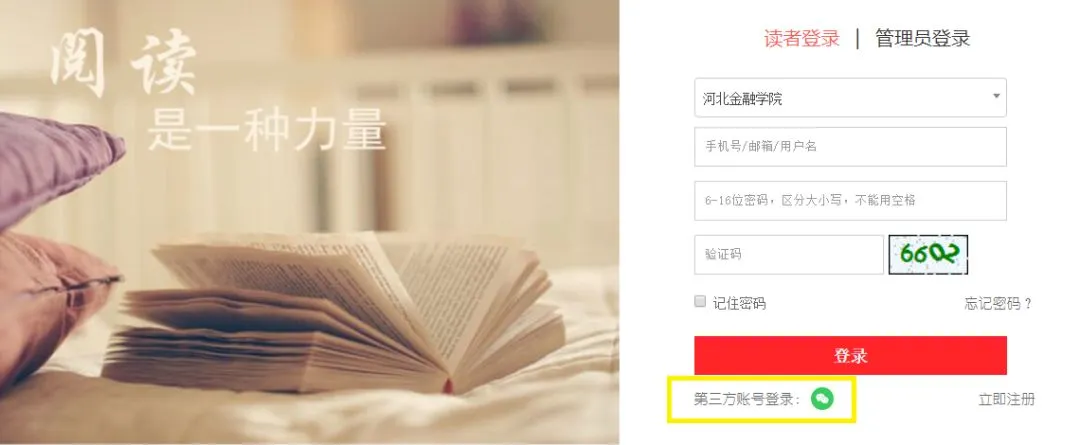Open the 河北金融学院 selection box
Viewport: 1080px width, 445px height.
850,98
